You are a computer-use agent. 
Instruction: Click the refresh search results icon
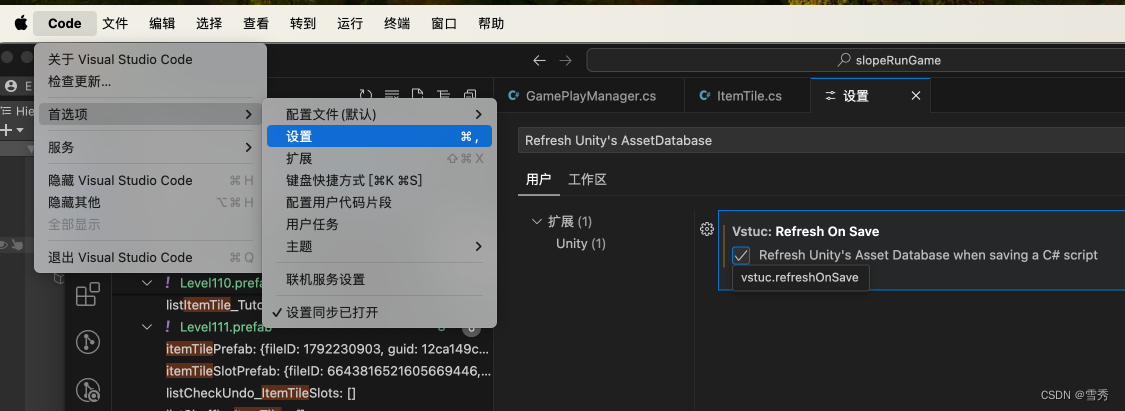coord(366,95)
